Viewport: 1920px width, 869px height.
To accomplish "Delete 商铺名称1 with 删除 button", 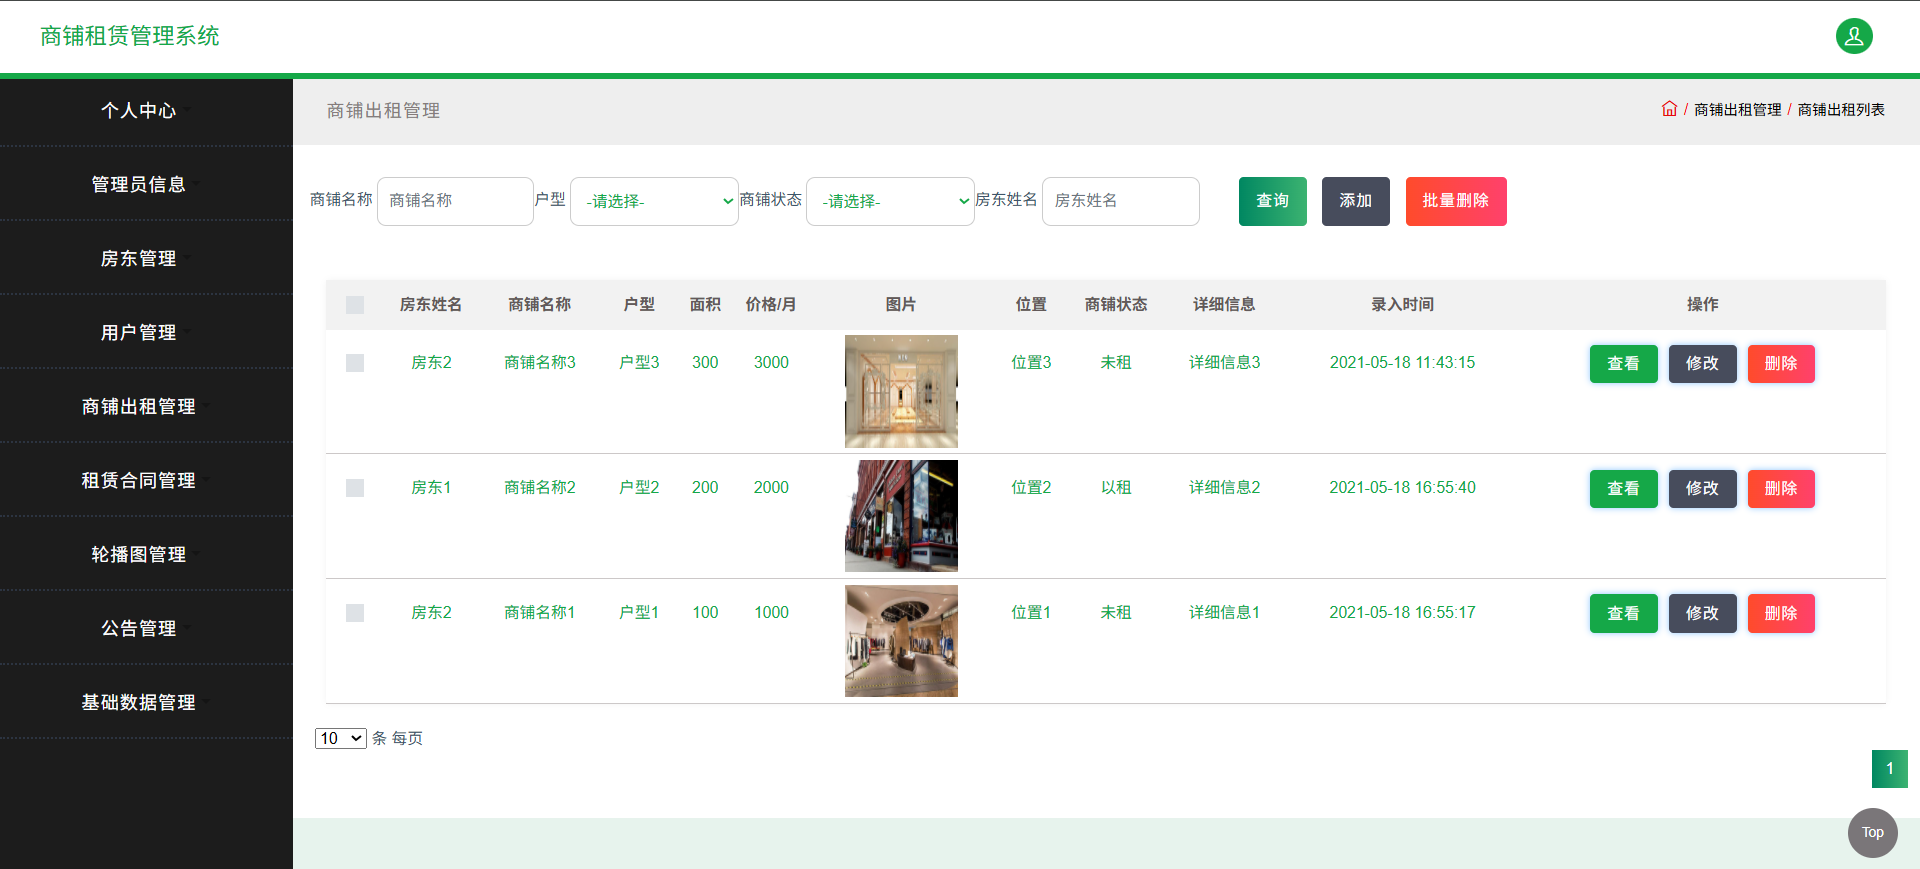I will pyautogui.click(x=1781, y=614).
